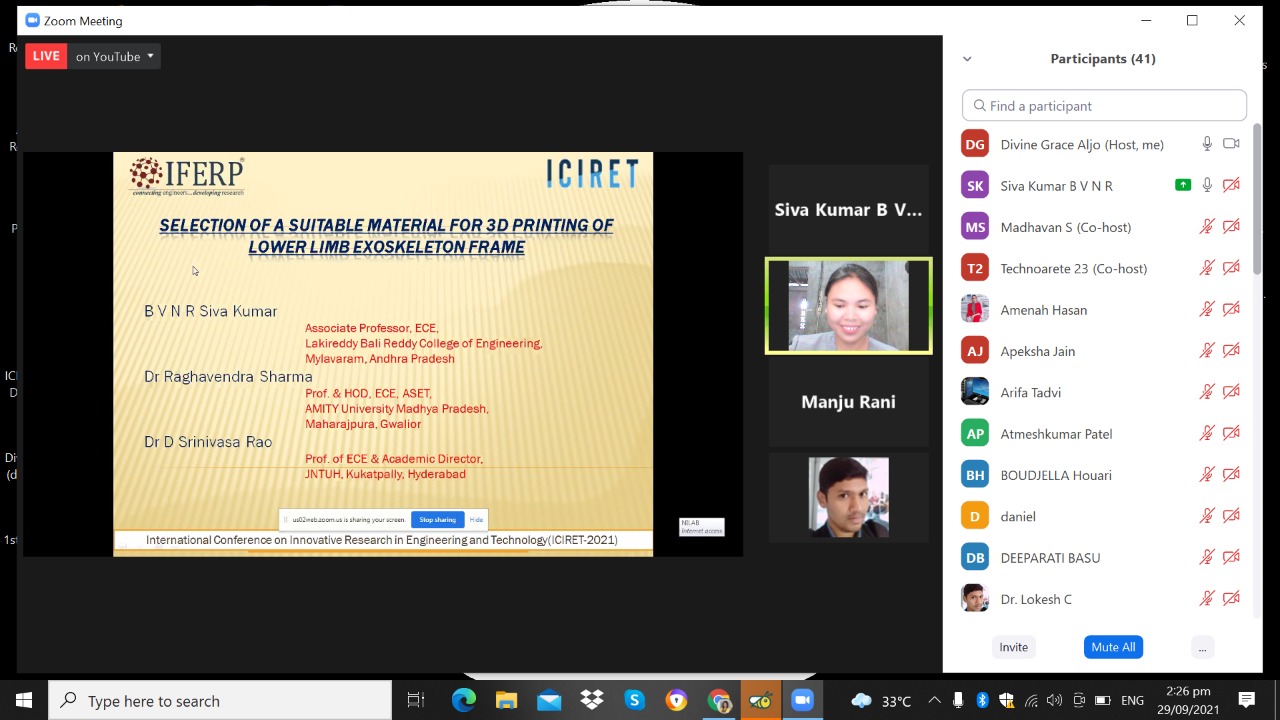Viewport: 1280px width, 720px height.
Task: Click the Windows Start button
Action: pyautogui.click(x=24, y=700)
